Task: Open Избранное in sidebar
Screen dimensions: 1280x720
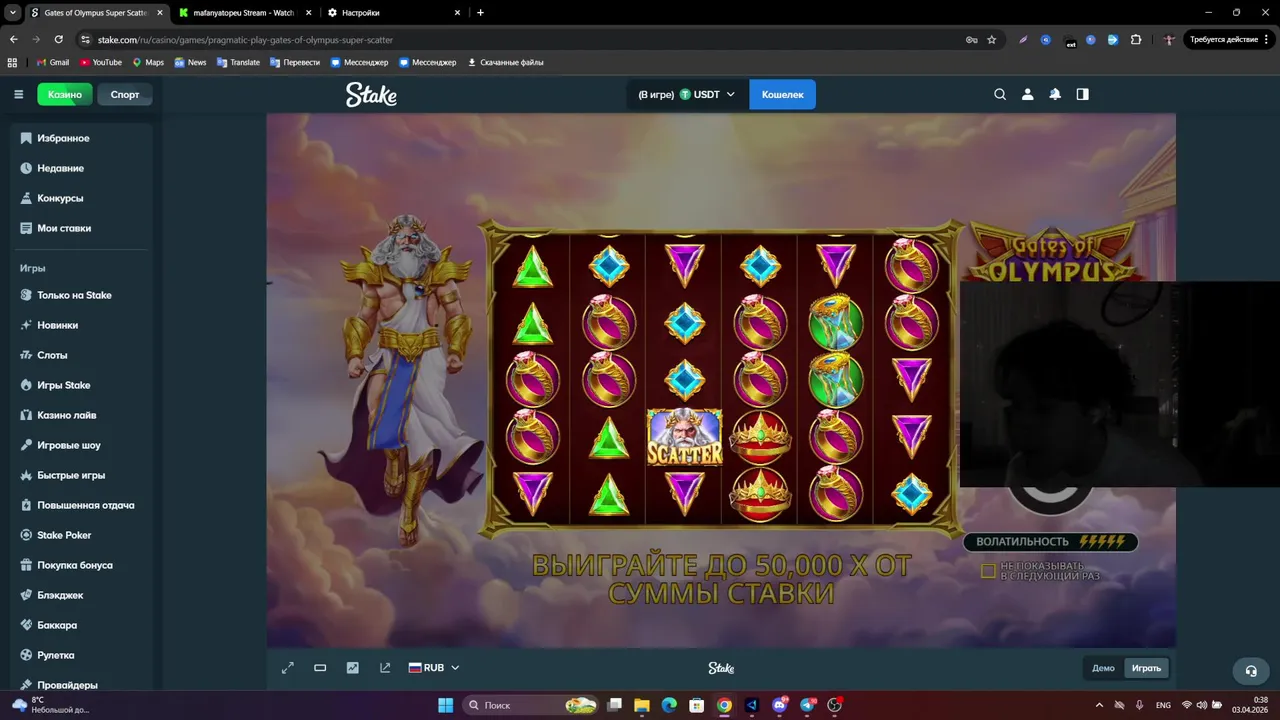Action: tap(82, 138)
